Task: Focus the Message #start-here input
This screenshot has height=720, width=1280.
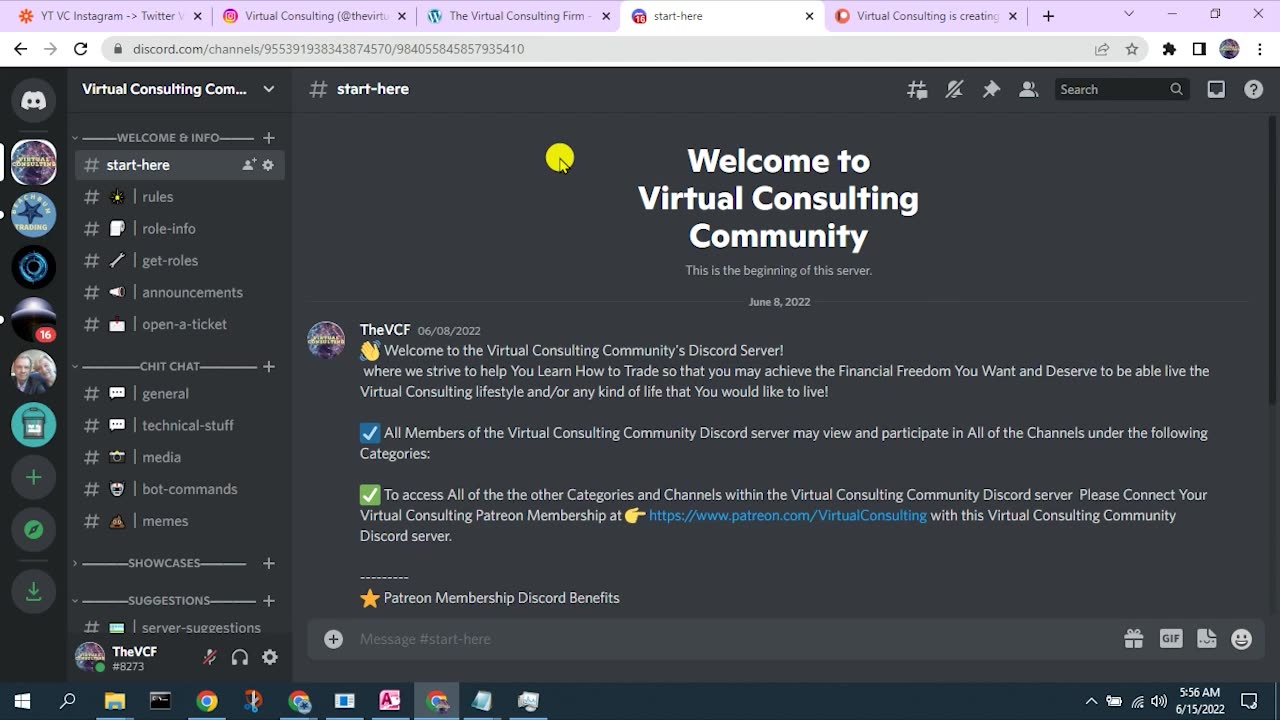Action: click(x=735, y=639)
